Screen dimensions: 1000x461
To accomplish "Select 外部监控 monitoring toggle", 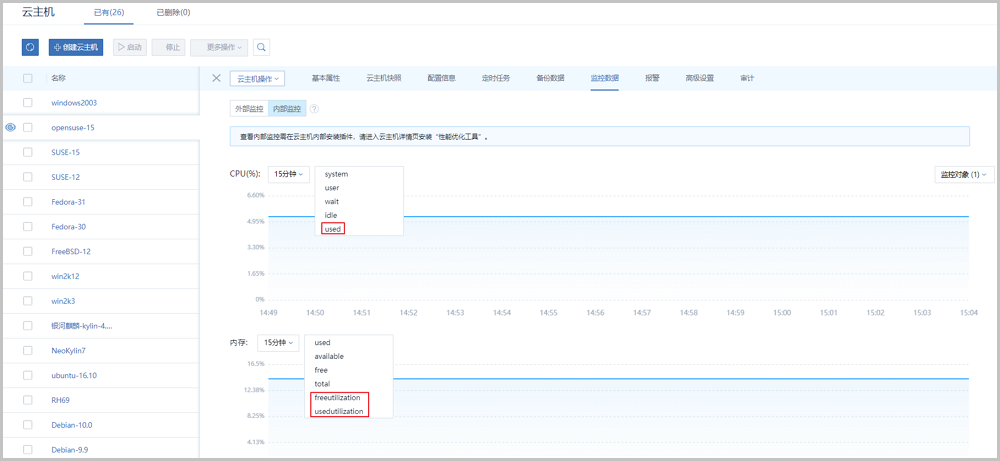I will click(x=248, y=109).
